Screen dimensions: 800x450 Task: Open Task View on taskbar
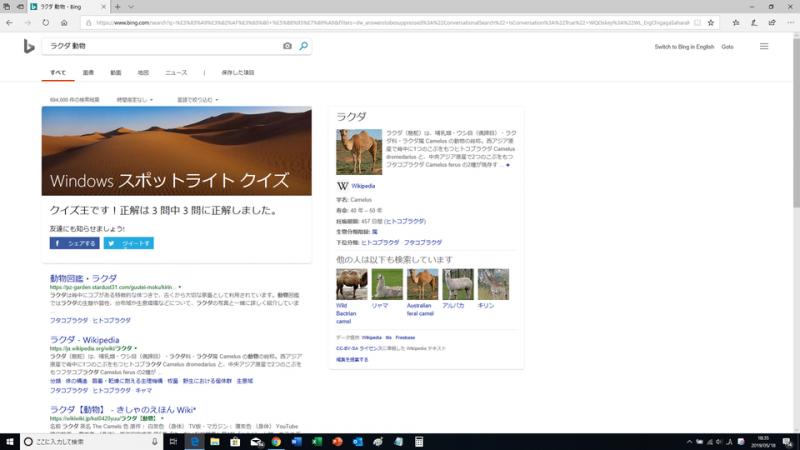pyautogui.click(x=173, y=442)
